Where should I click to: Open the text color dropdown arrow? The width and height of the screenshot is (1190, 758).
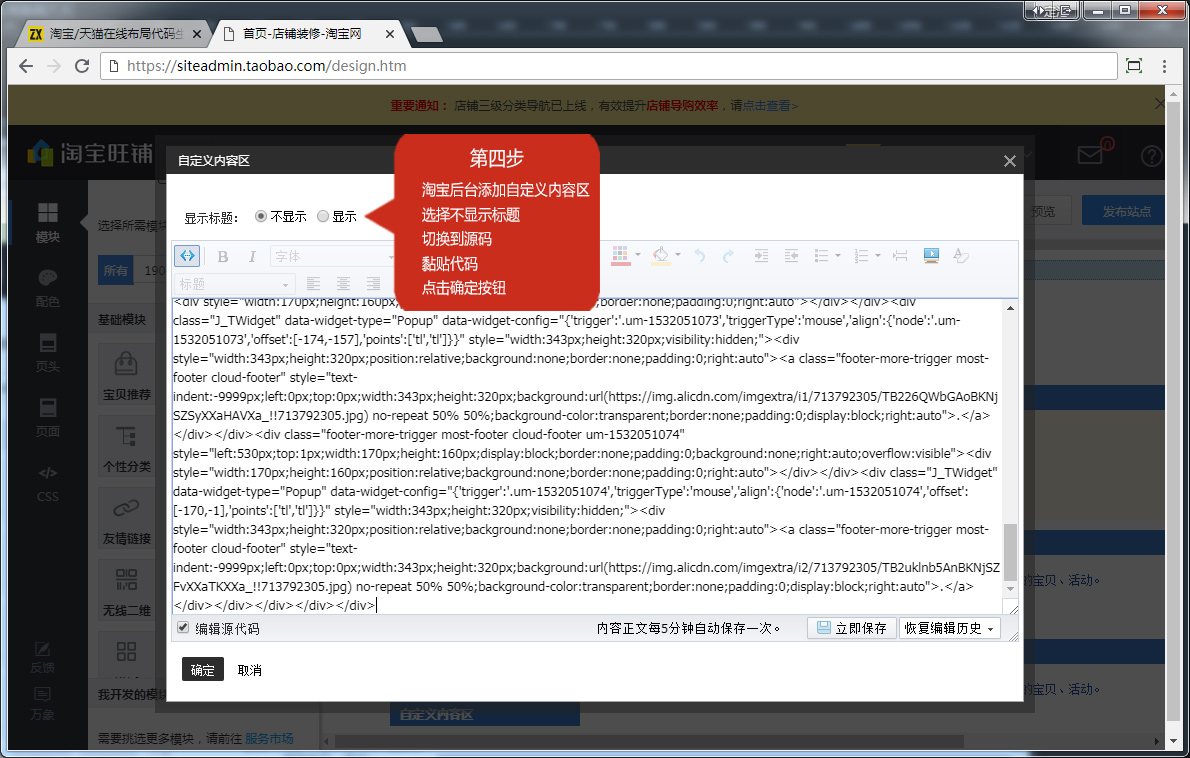[x=638, y=255]
